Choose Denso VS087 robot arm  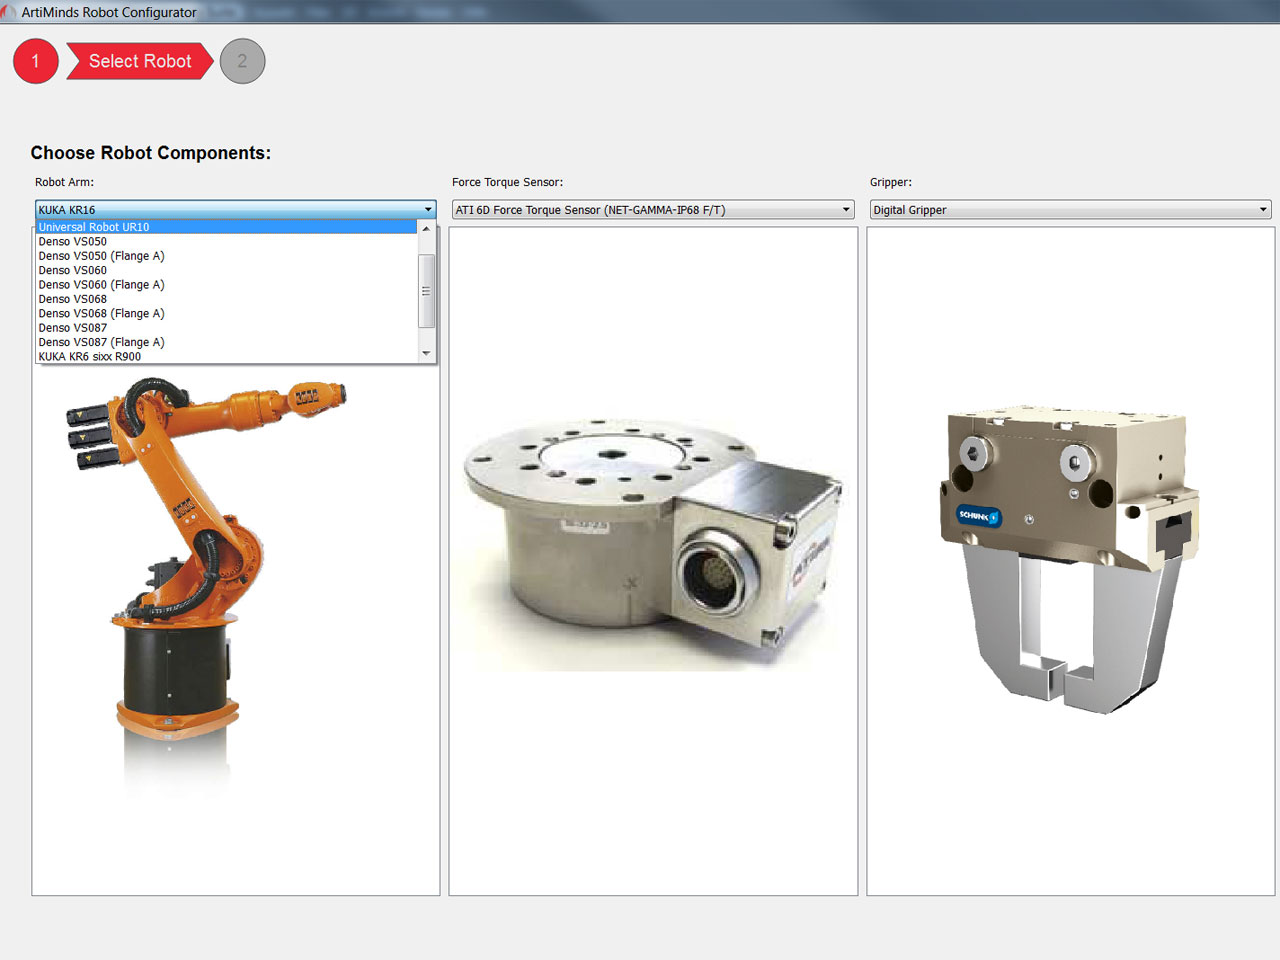(x=226, y=328)
